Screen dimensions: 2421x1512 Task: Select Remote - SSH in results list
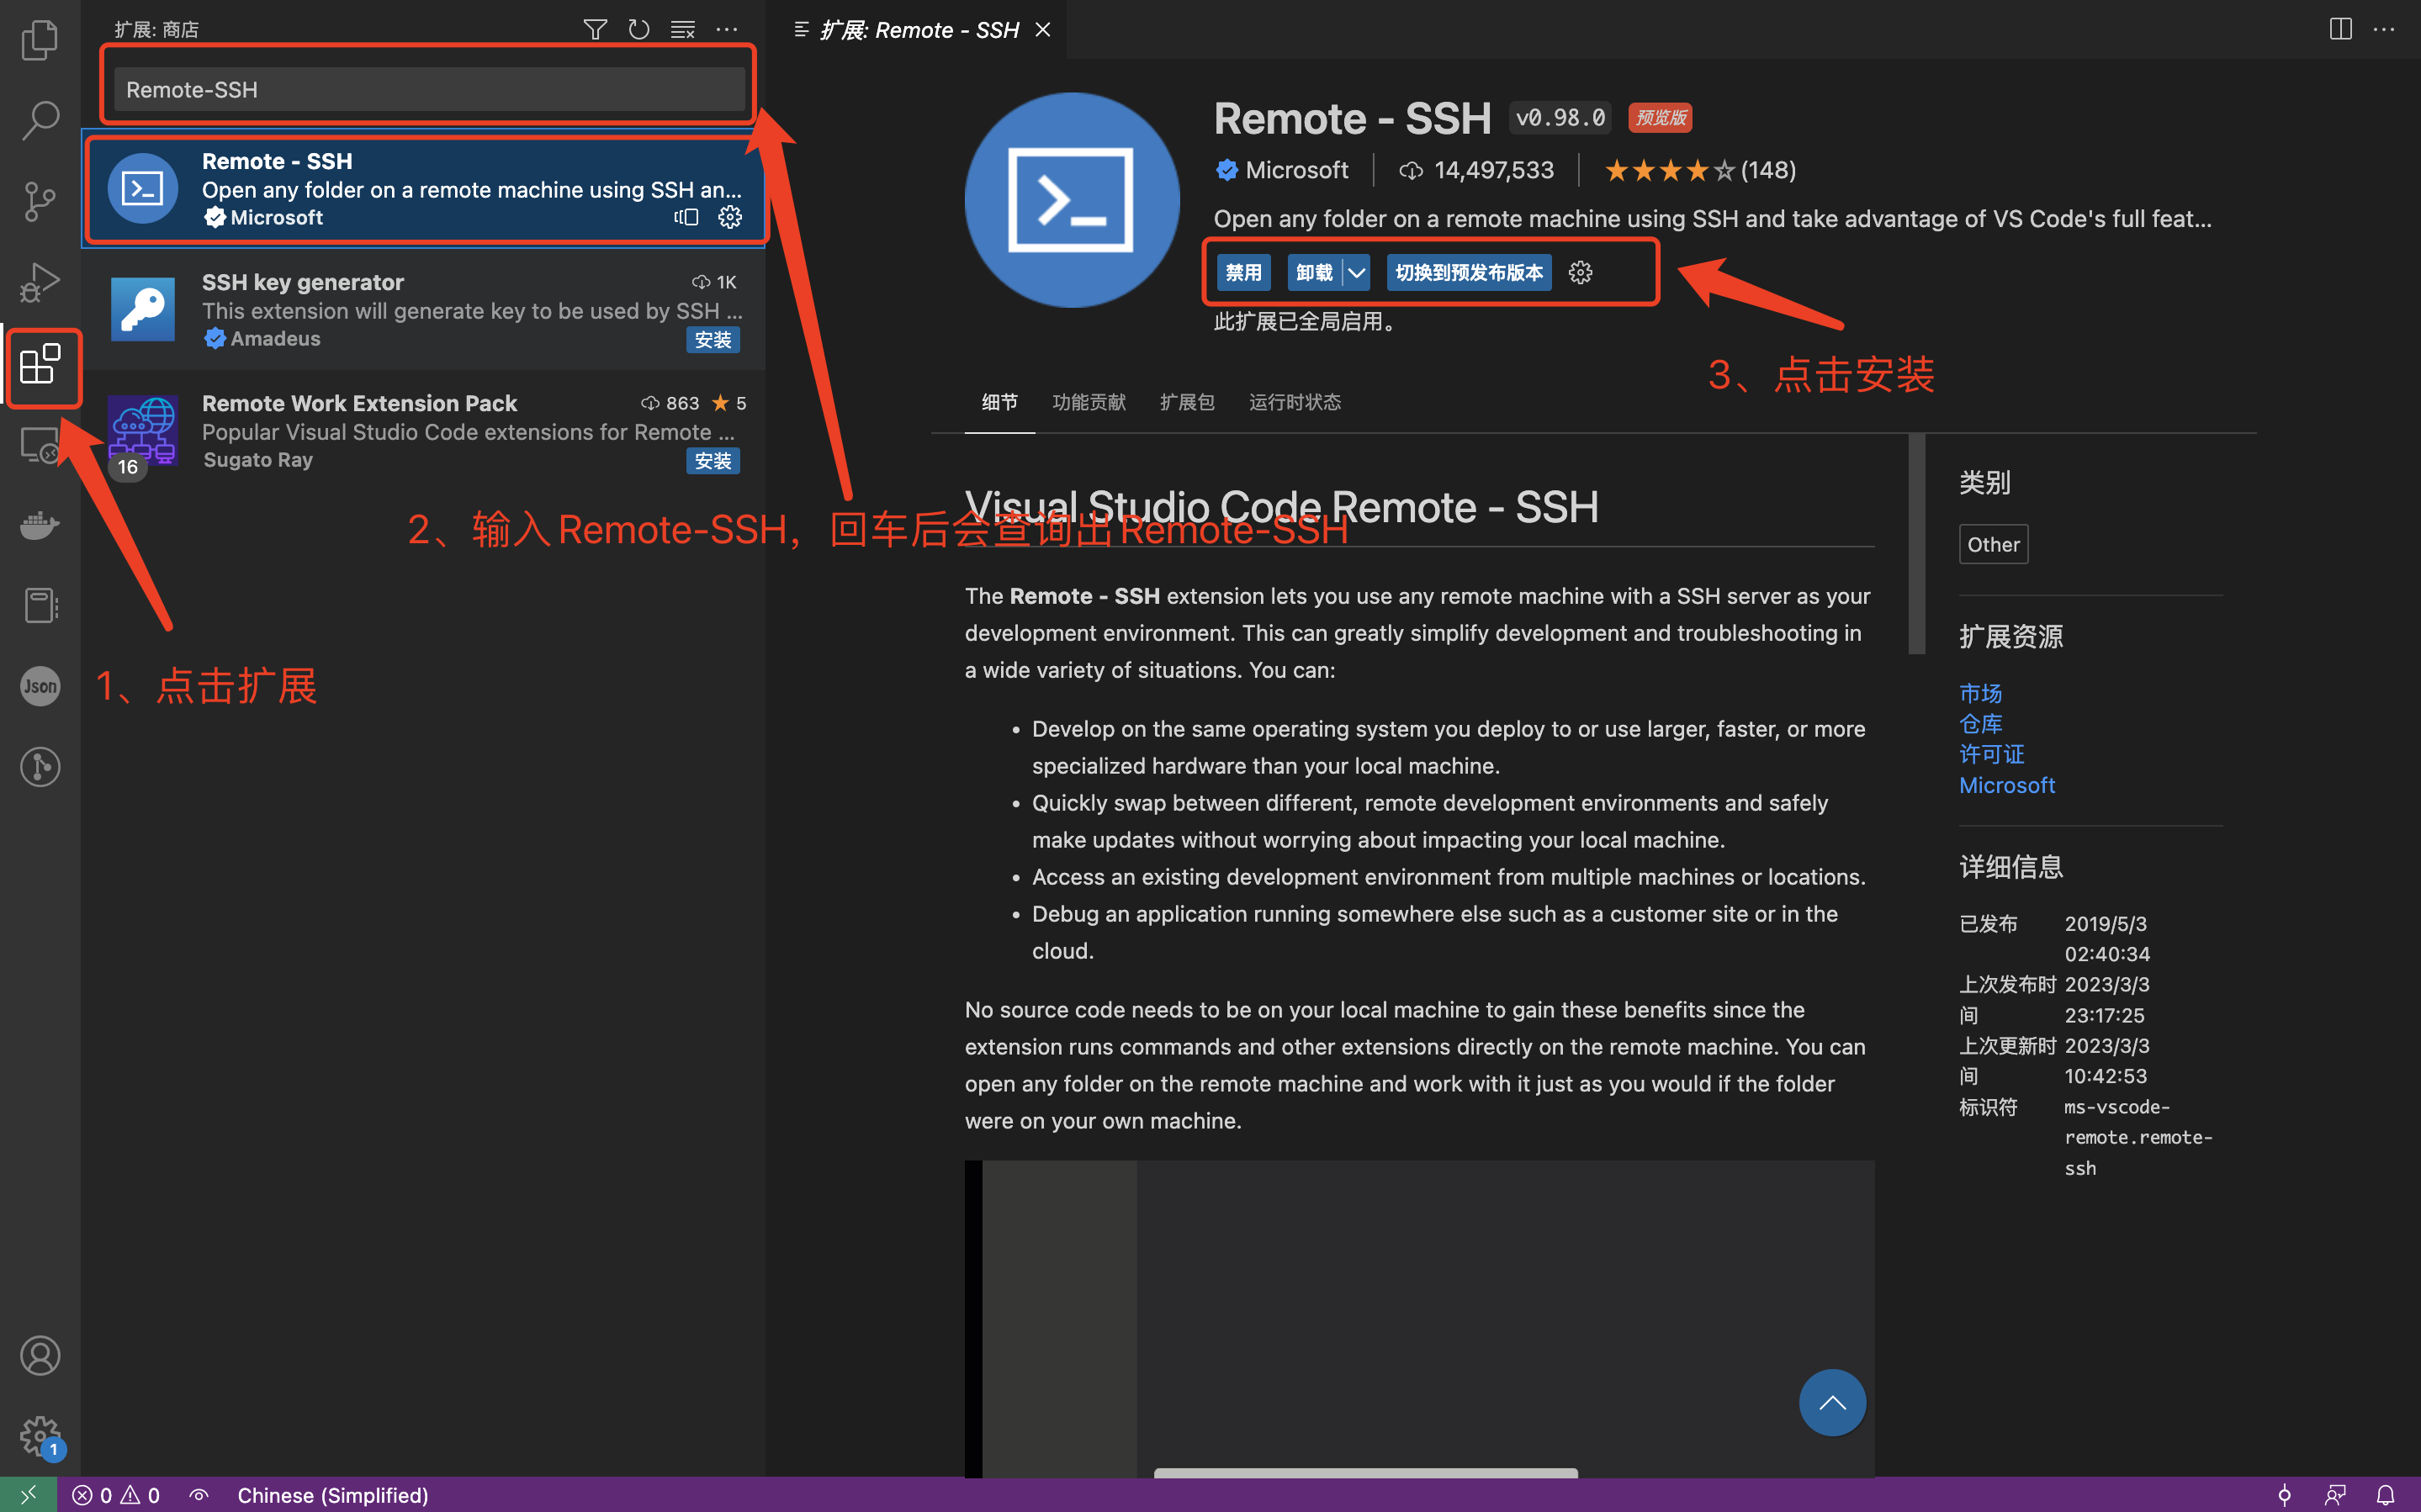[x=425, y=189]
